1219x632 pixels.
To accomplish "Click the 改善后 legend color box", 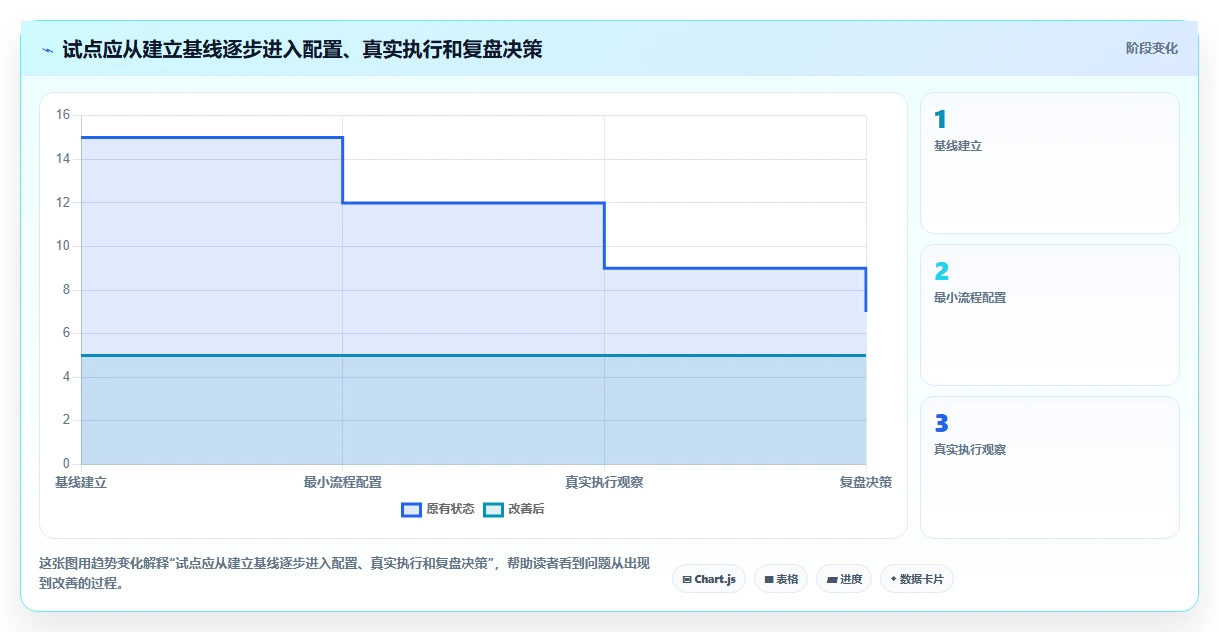I will coord(493,510).
